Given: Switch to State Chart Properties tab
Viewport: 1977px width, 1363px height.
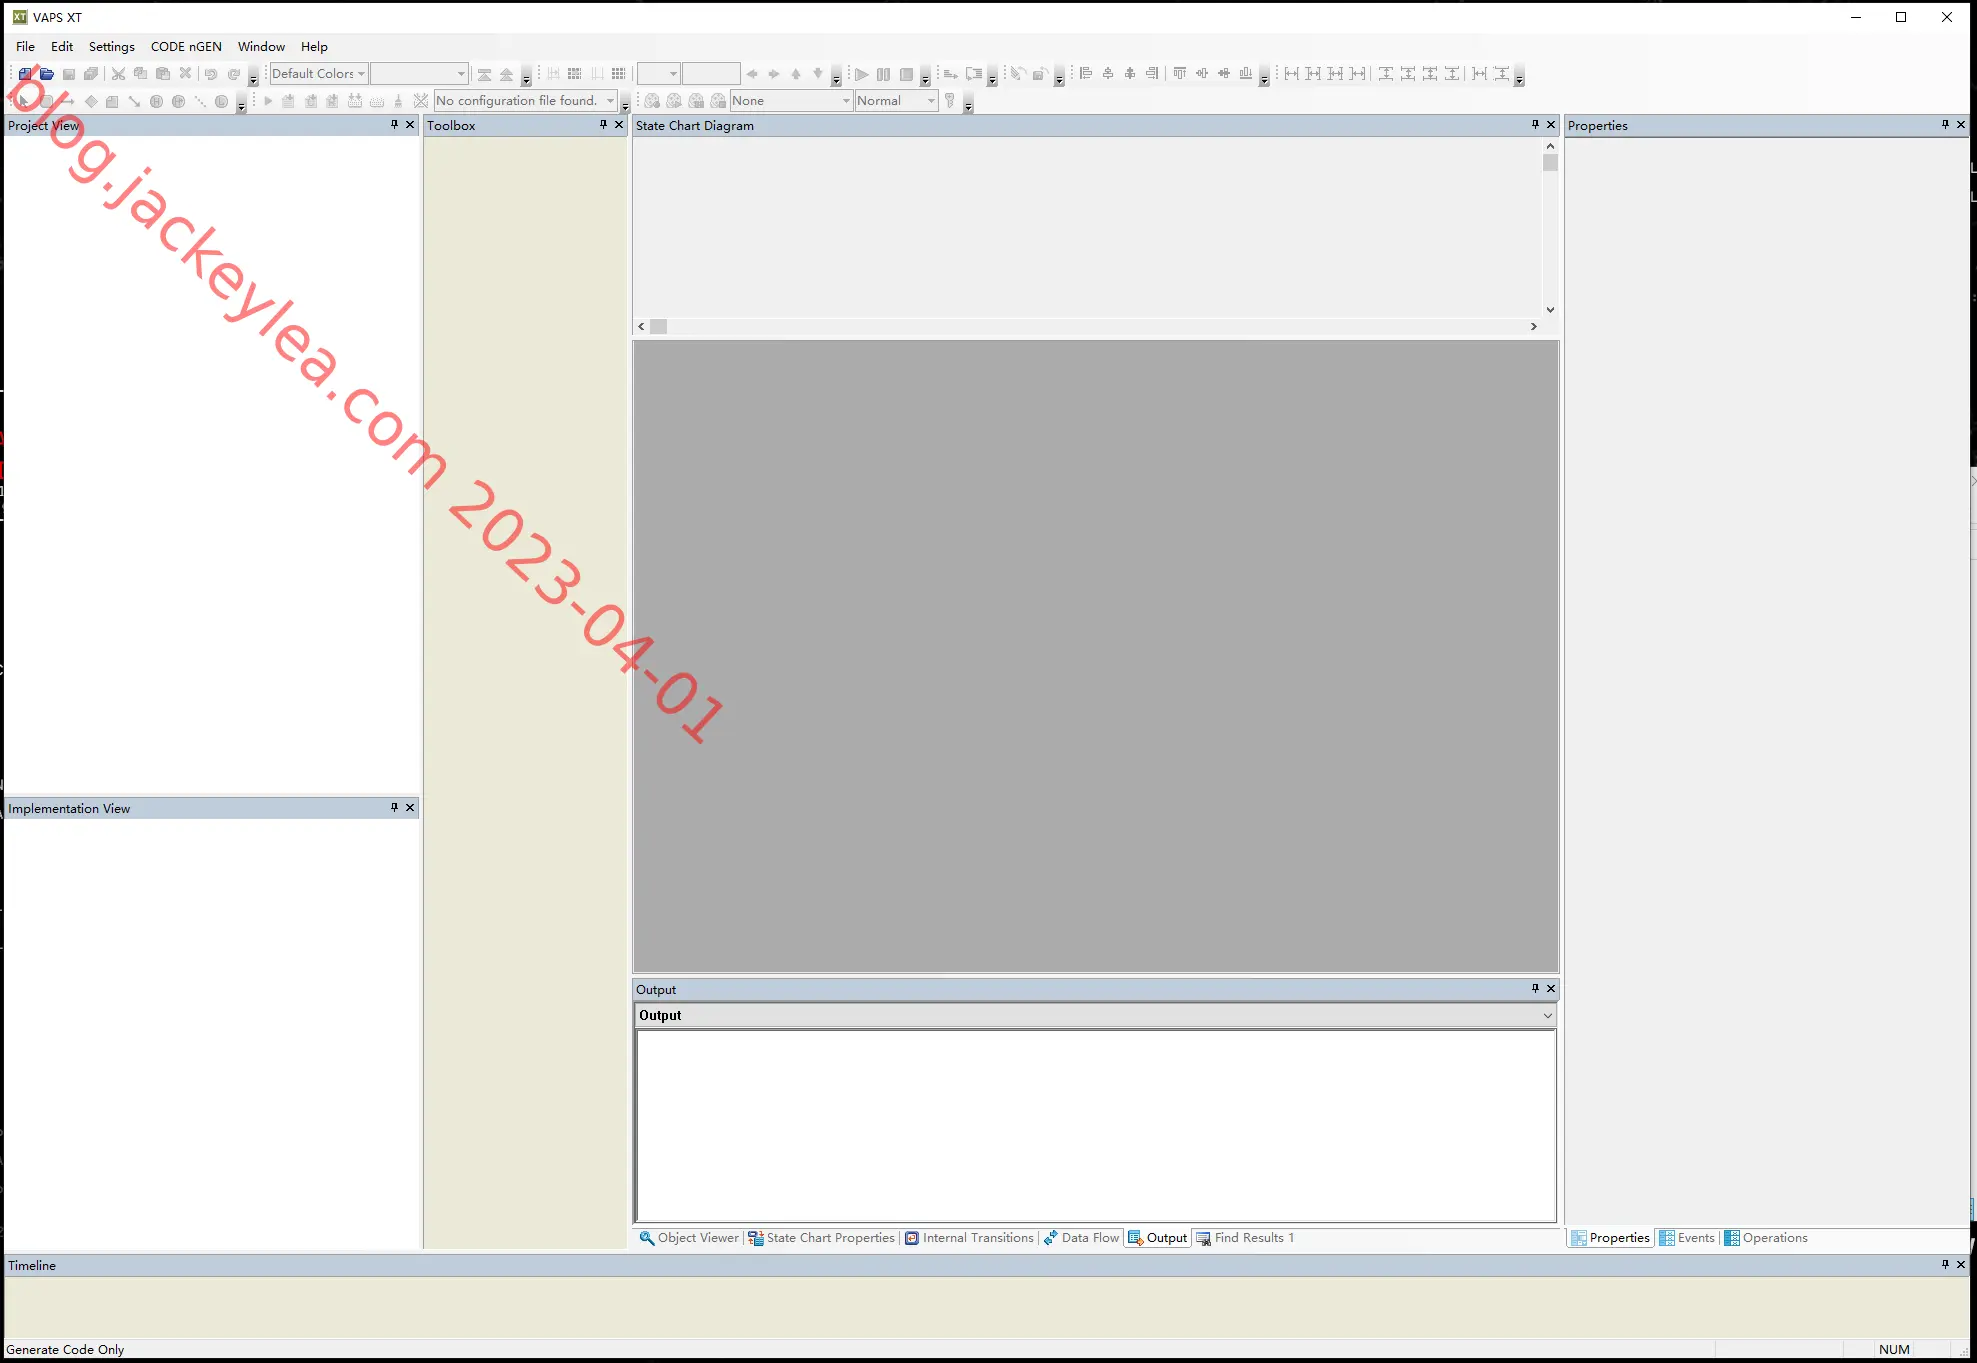Looking at the screenshot, I should [x=821, y=1238].
